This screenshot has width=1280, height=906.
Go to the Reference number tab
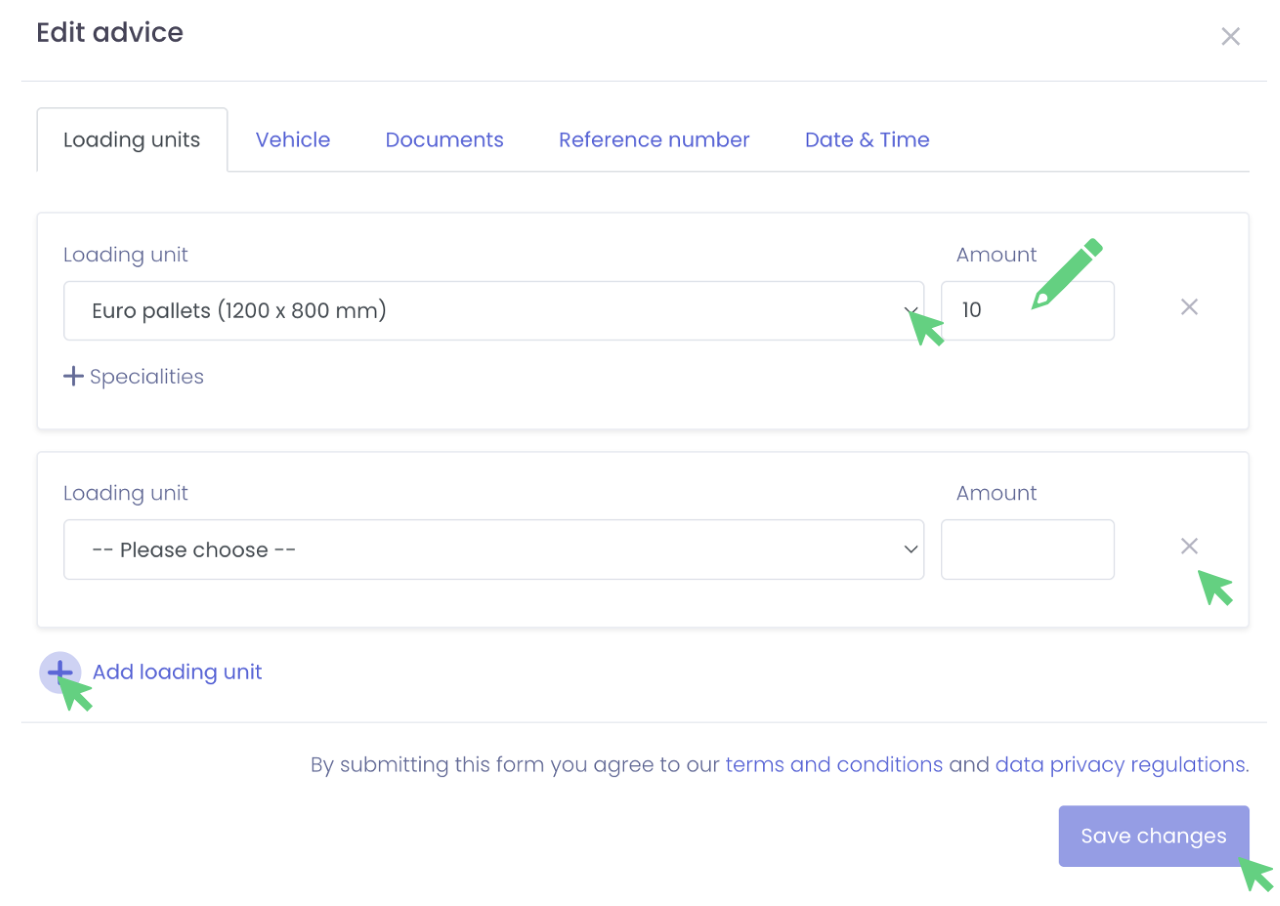tap(654, 140)
